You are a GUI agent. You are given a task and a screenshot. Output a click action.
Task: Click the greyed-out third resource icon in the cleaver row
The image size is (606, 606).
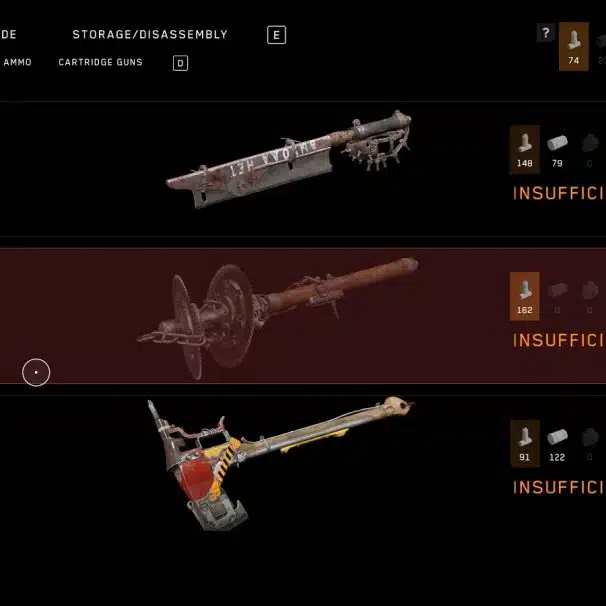589,150
